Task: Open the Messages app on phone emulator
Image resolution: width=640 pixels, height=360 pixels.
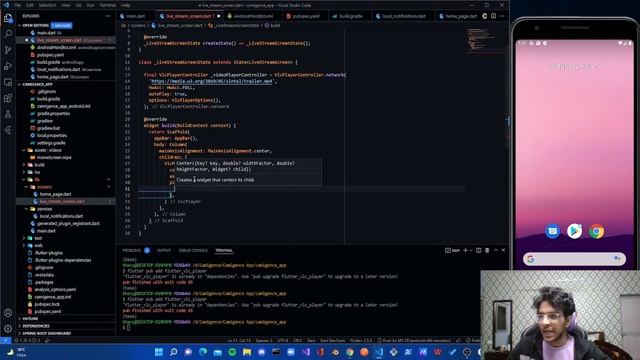Action: click(553, 231)
